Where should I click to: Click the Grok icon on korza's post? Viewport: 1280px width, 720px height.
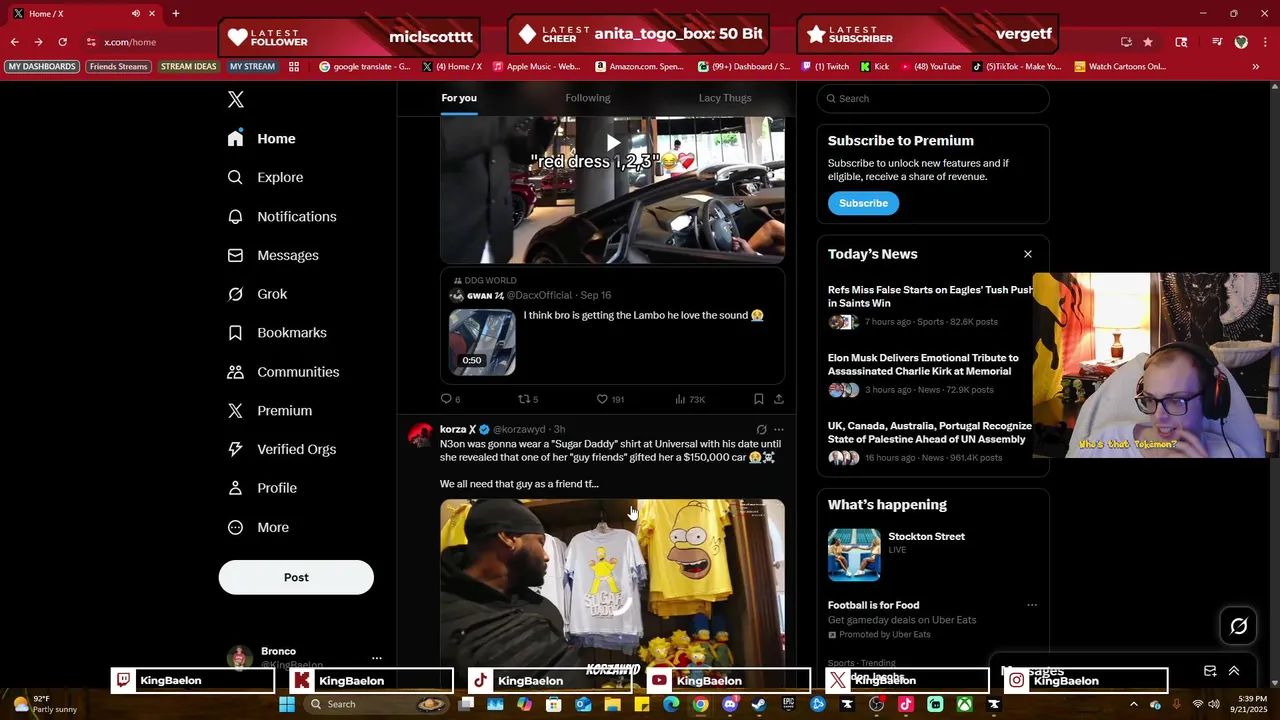pos(761,429)
